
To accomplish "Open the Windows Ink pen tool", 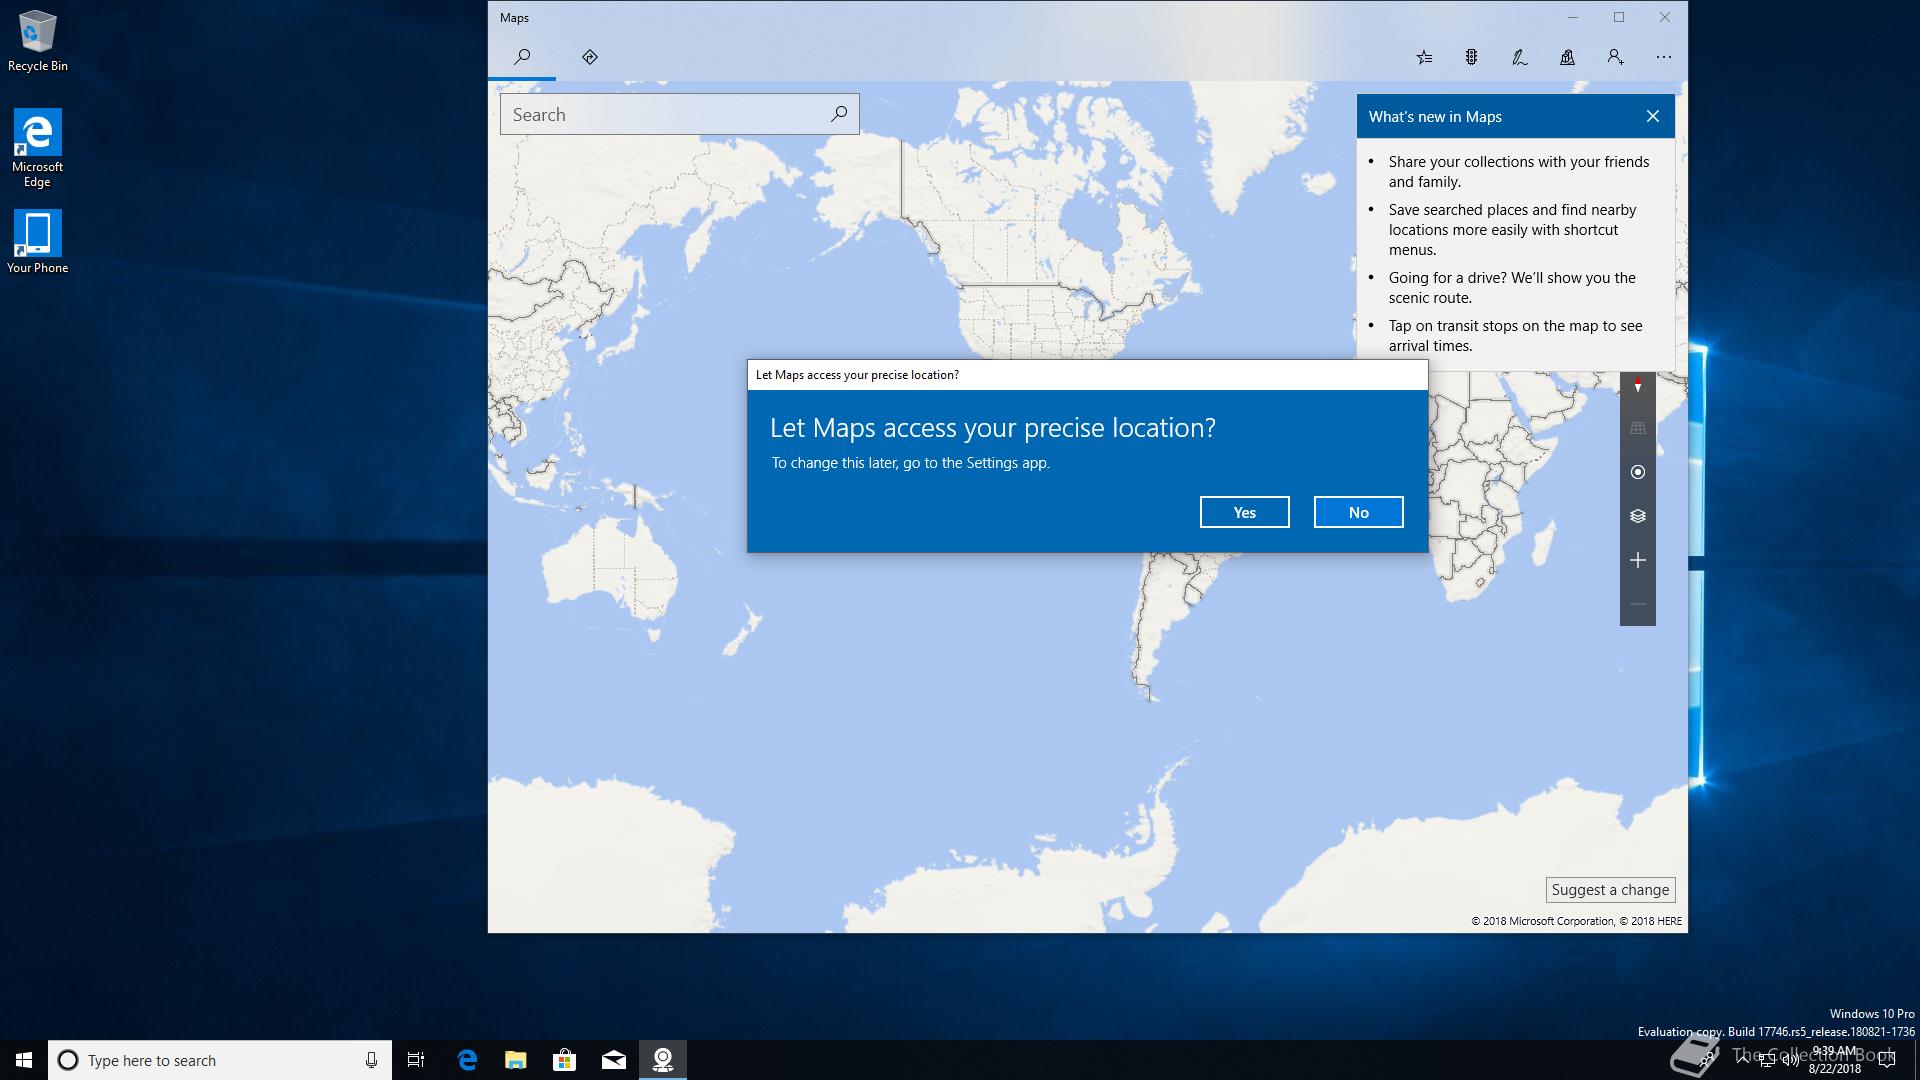I will pos(1519,57).
